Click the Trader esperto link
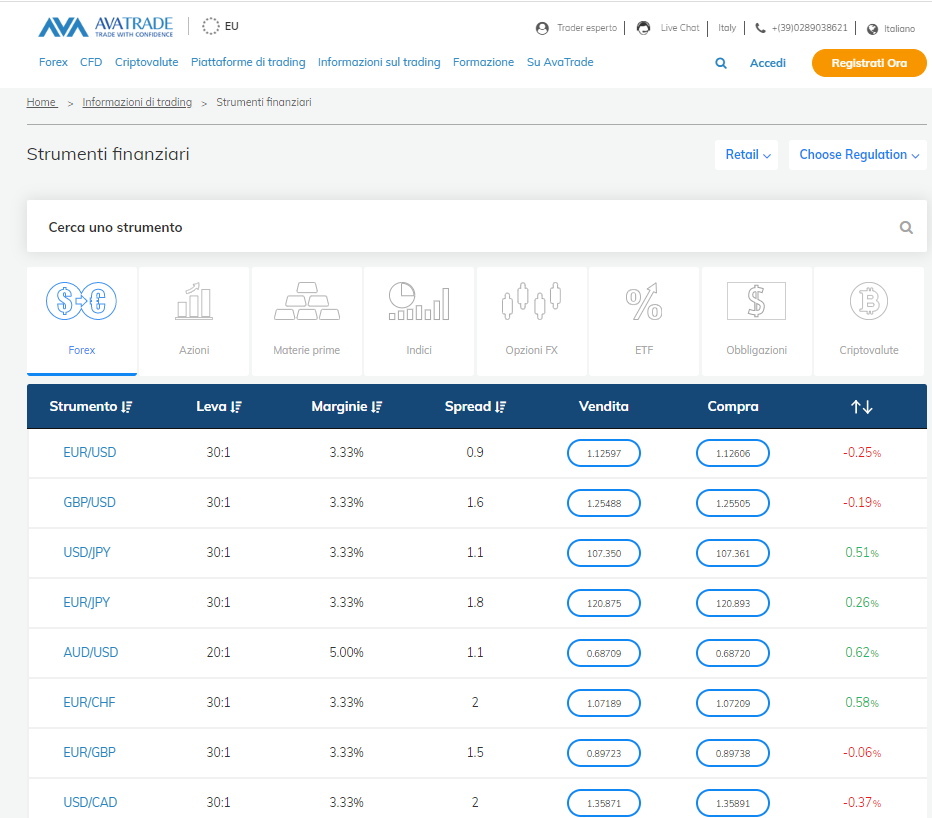 pyautogui.click(x=587, y=28)
